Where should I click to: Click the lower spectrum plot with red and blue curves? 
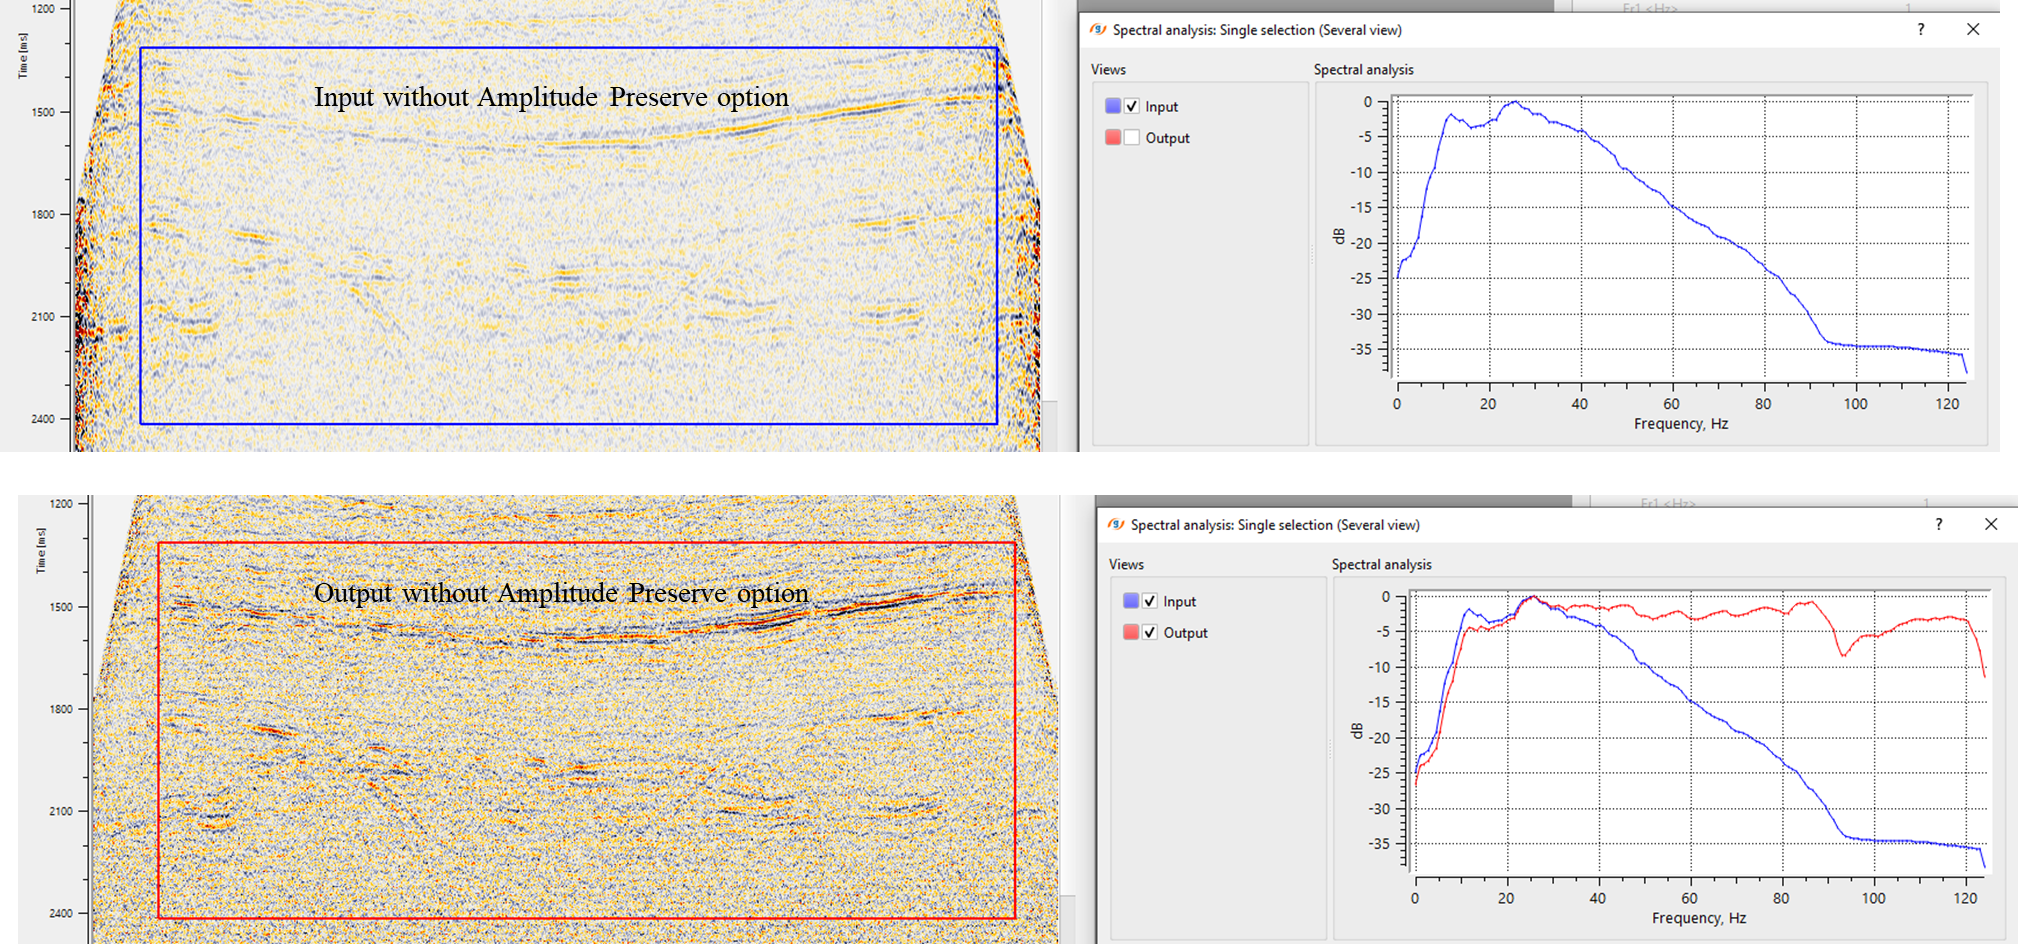pyautogui.click(x=1698, y=732)
